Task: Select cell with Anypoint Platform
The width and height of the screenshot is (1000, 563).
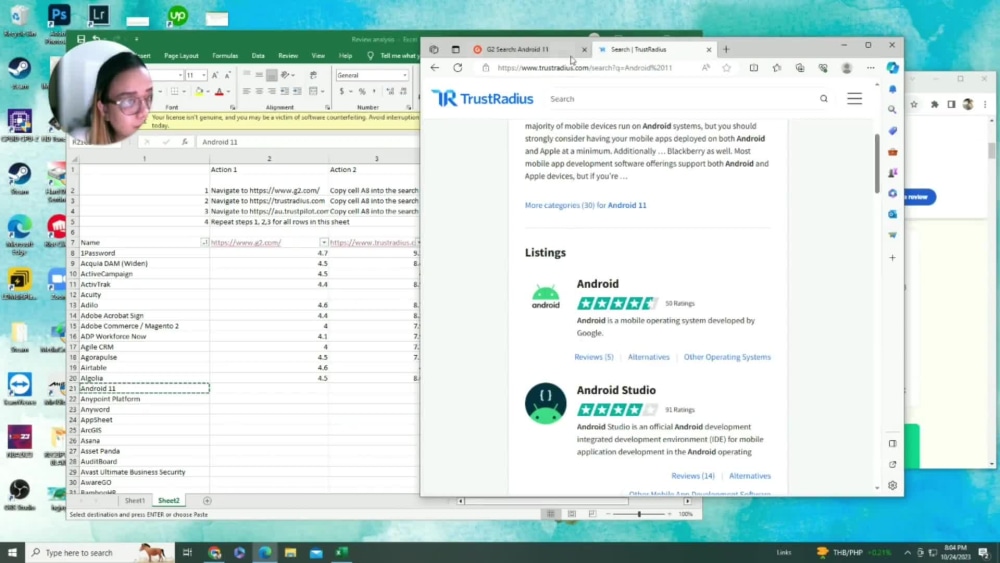Action: point(144,399)
